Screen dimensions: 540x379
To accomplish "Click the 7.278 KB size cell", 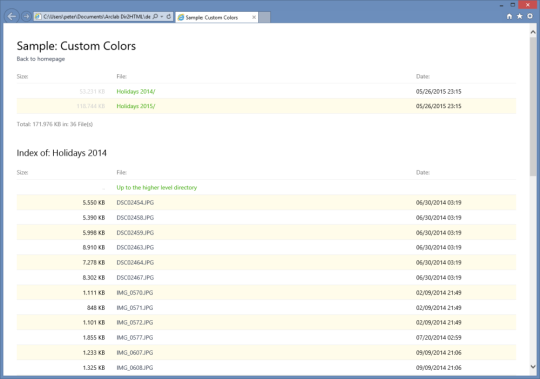I will coord(94,263).
